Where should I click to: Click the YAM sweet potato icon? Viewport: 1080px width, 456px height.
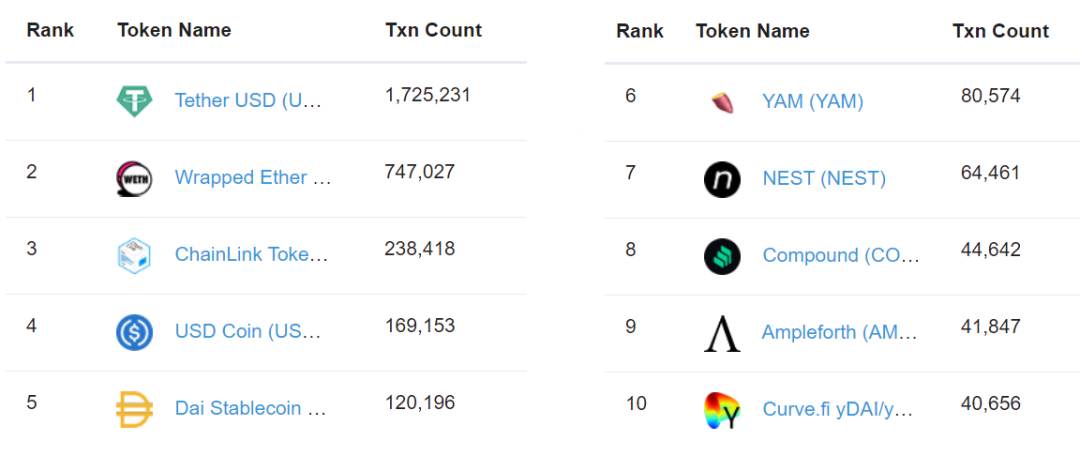(721, 101)
